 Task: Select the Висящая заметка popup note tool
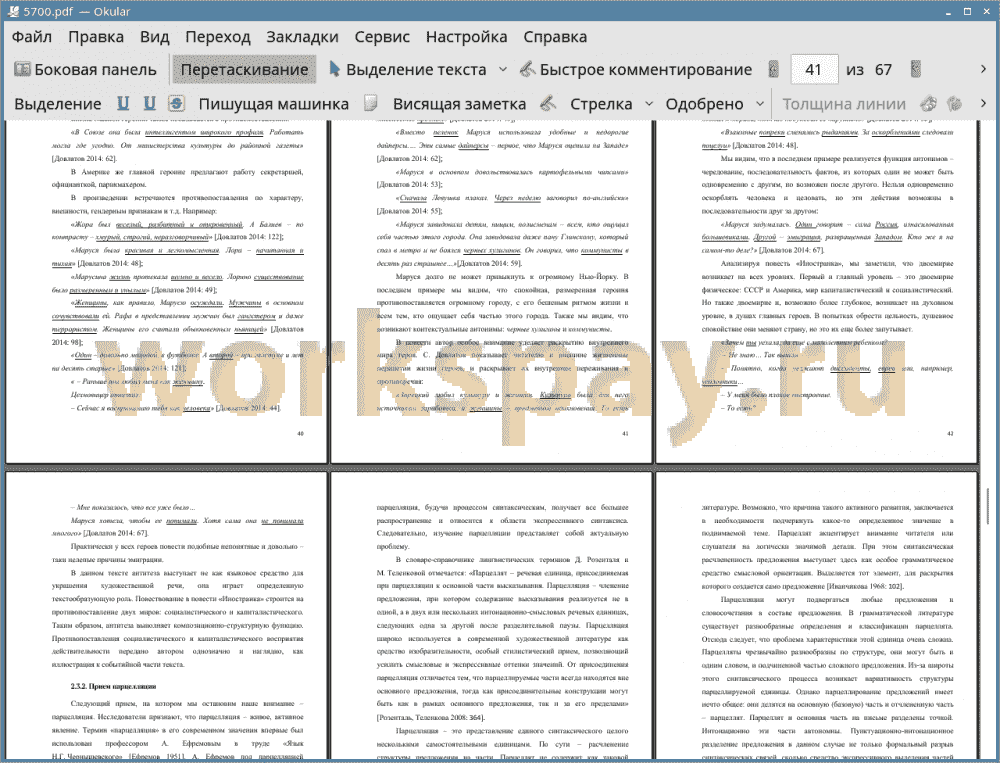459,104
